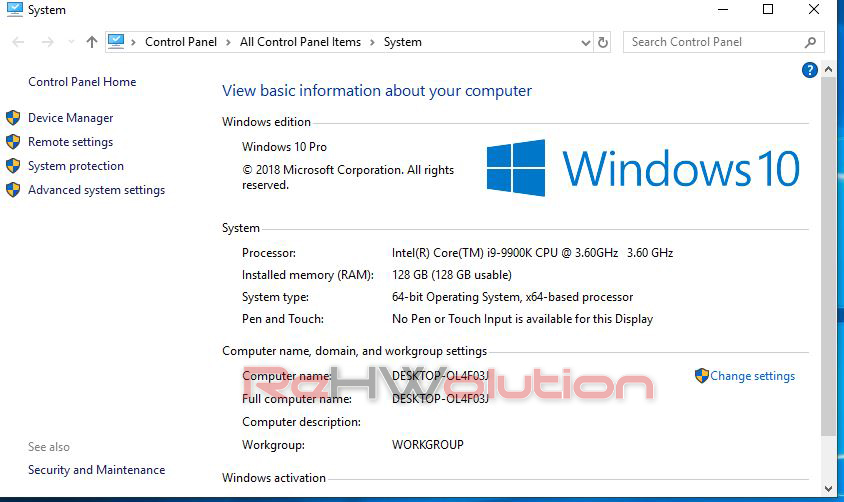Open Help via the blue question mark
This screenshot has width=844, height=502.
[x=810, y=70]
